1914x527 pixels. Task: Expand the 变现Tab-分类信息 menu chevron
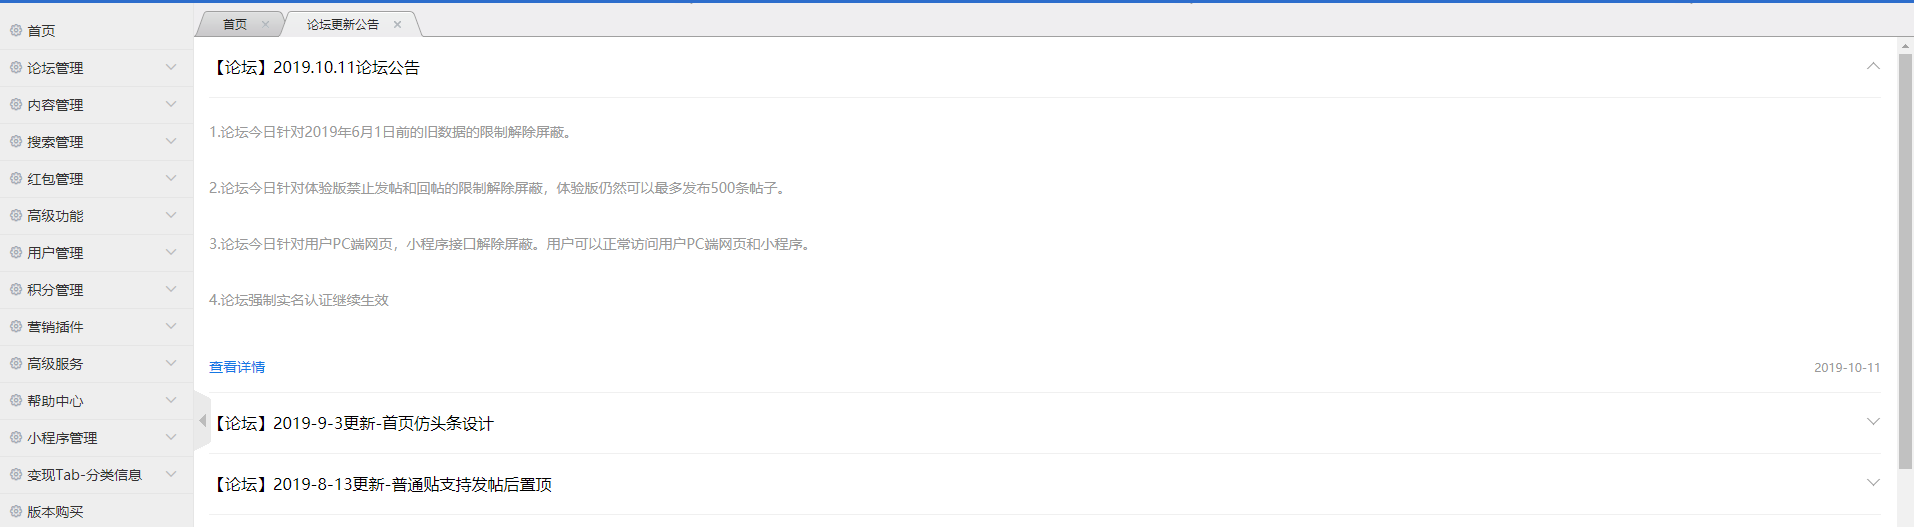pyautogui.click(x=171, y=475)
